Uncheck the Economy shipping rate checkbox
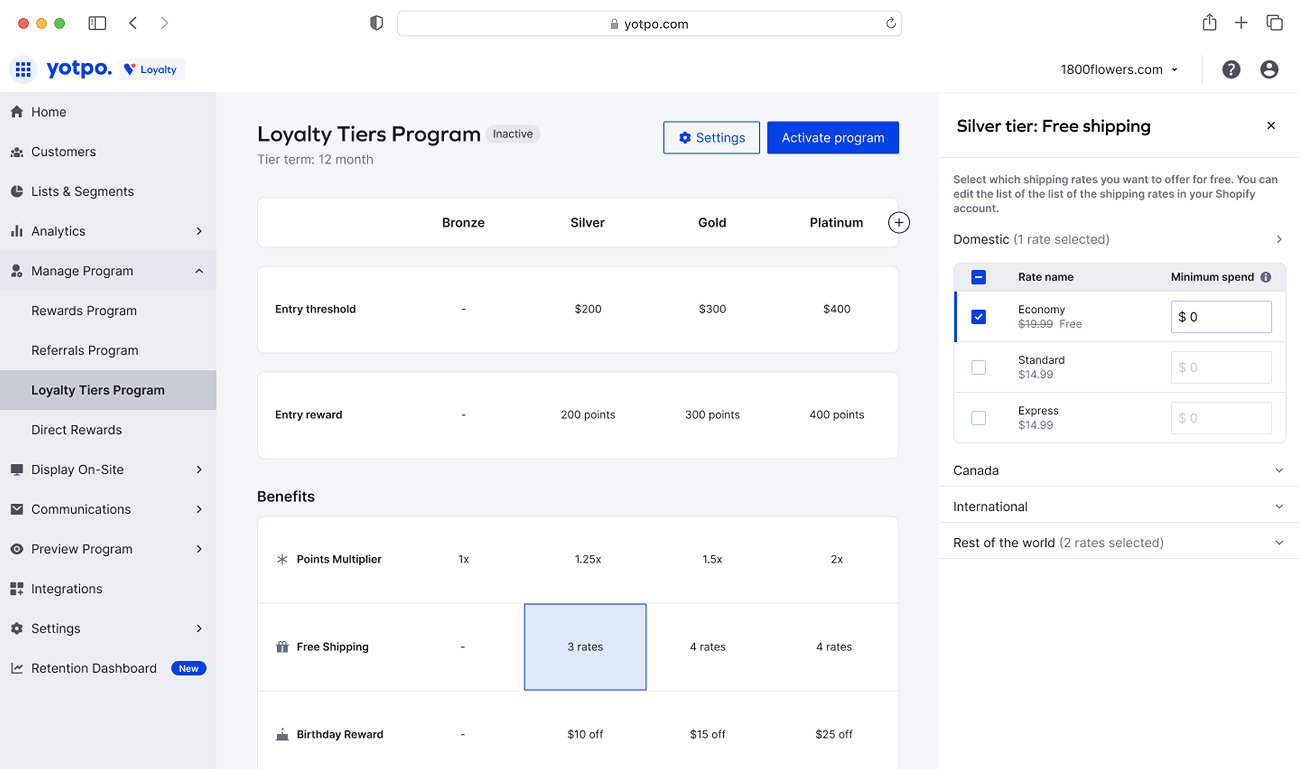The image size is (1300, 769). [978, 316]
